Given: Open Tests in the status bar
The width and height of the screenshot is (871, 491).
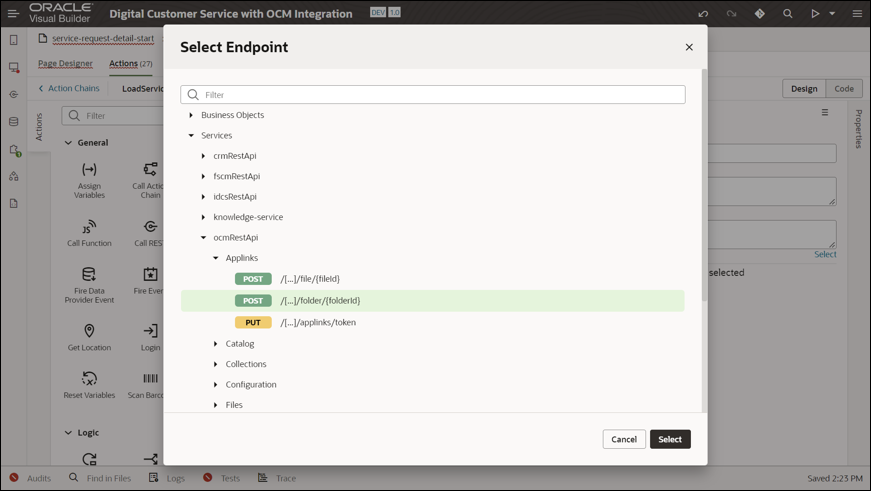Looking at the screenshot, I should click(222, 478).
